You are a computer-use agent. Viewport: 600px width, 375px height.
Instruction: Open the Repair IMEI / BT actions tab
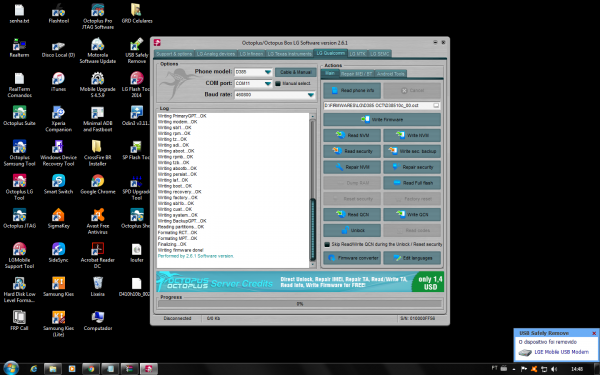click(356, 74)
